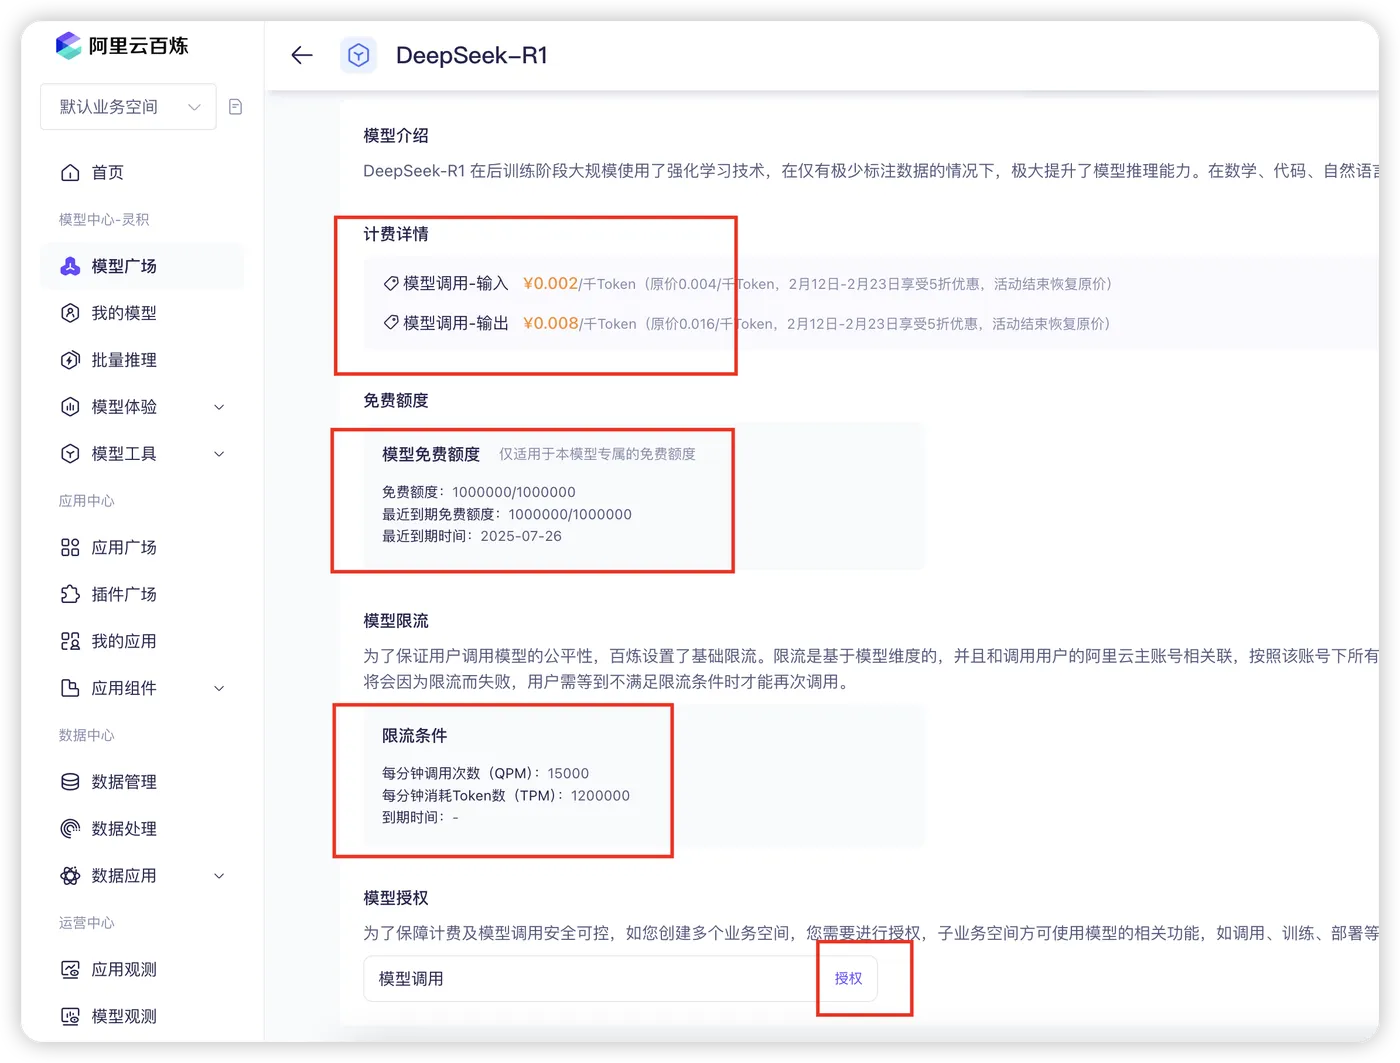Open 数据处理 in the sidebar

(142, 829)
